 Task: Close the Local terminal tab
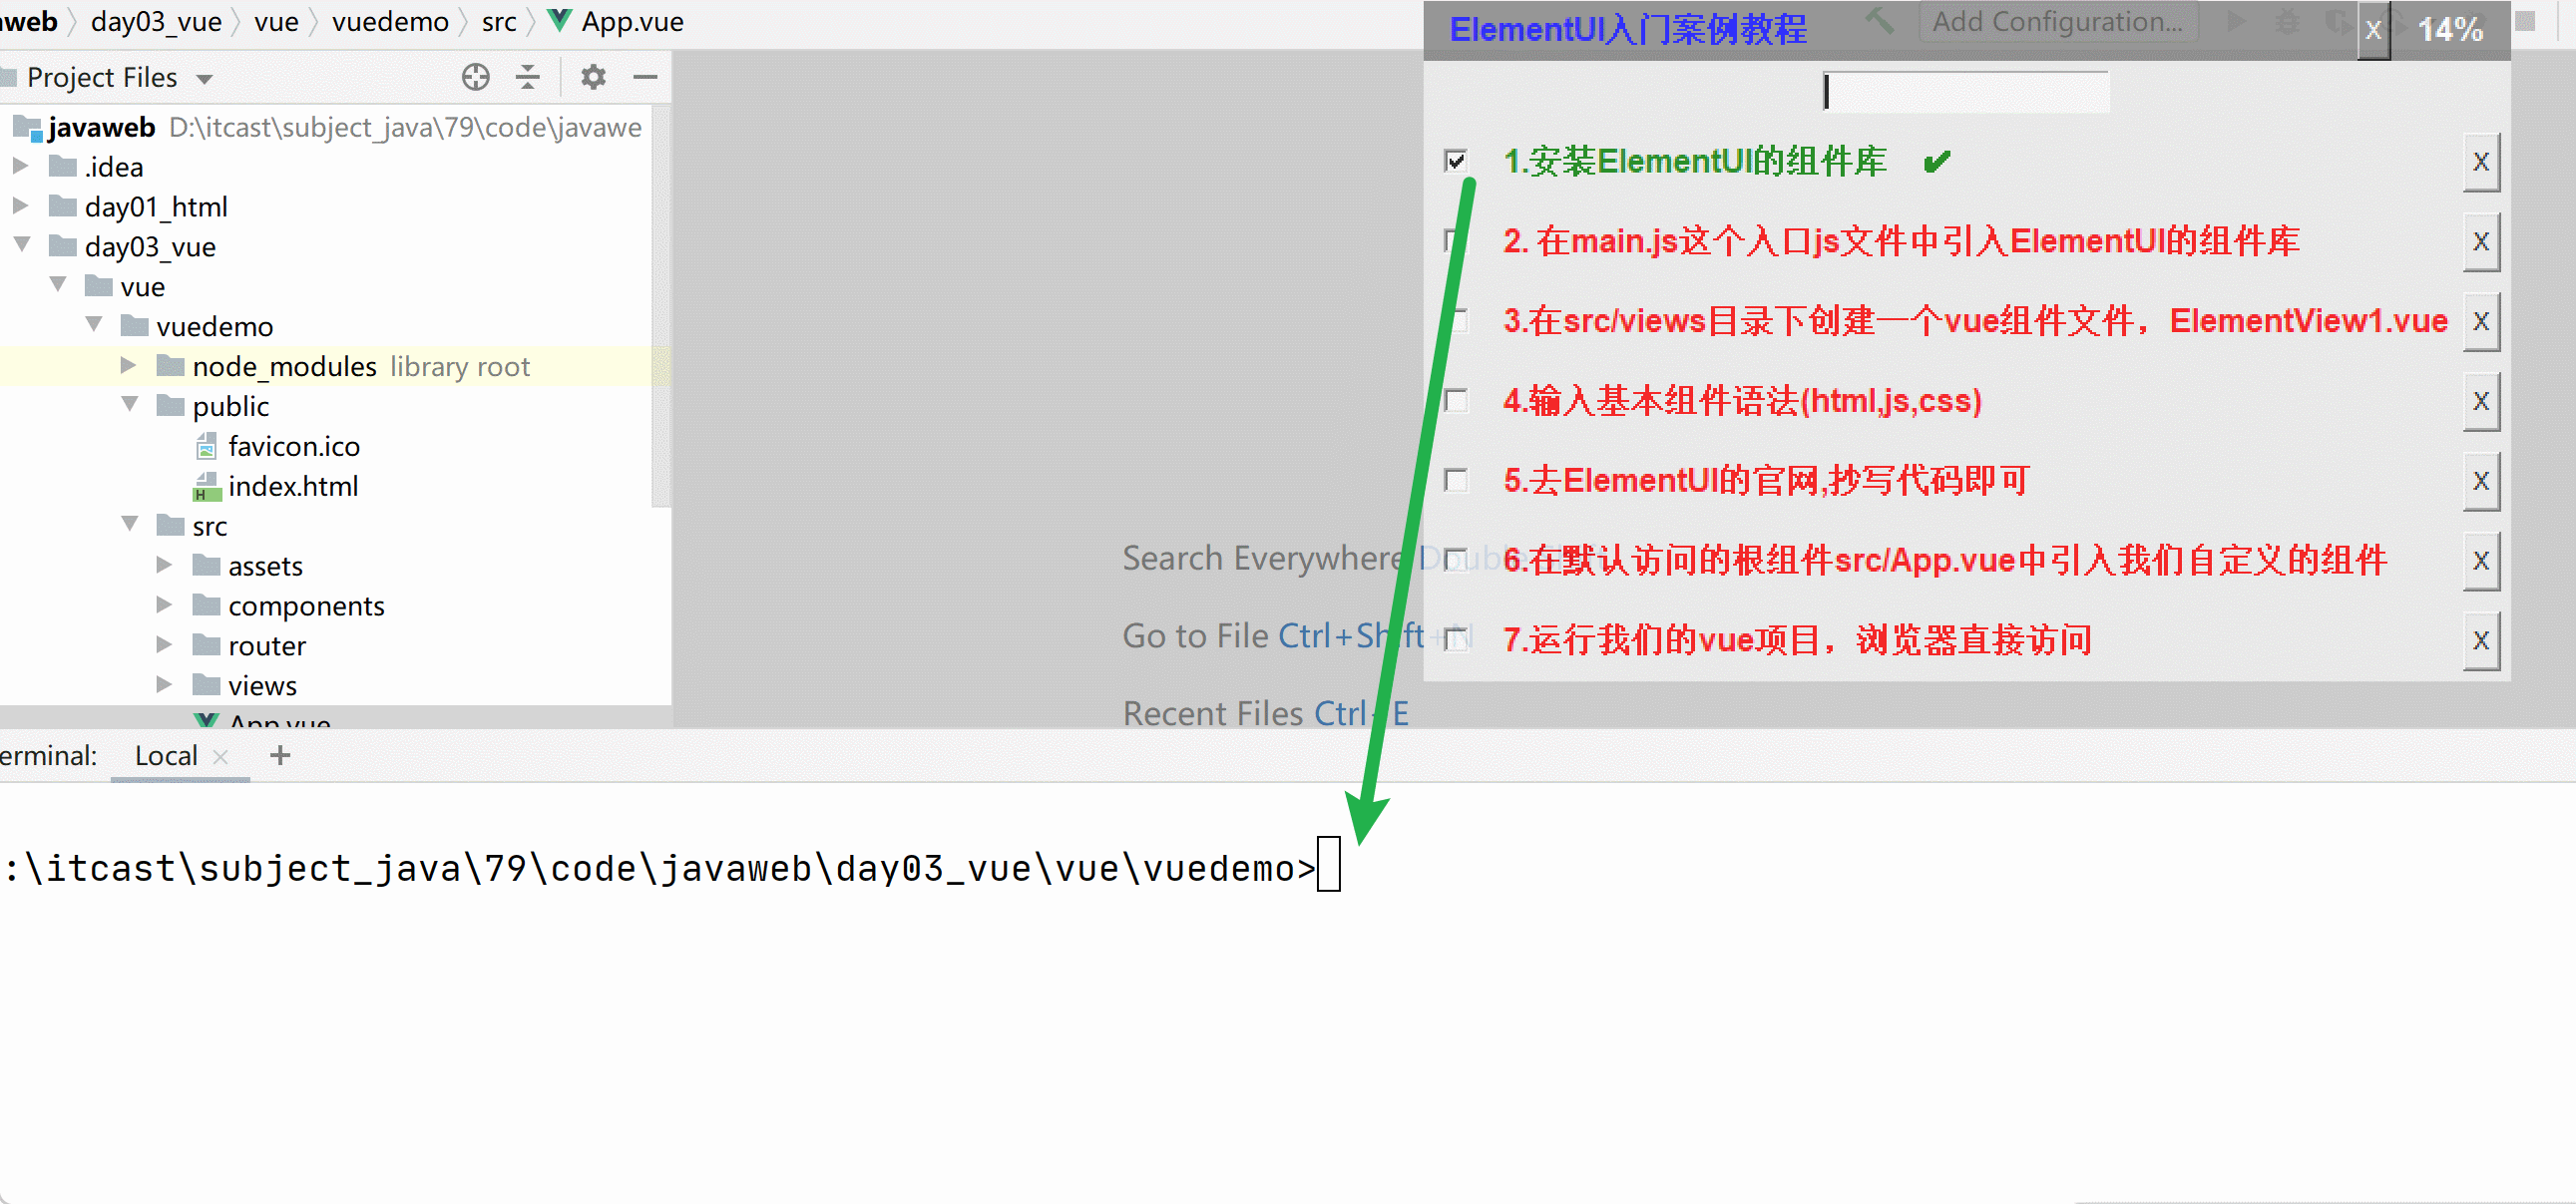[221, 758]
